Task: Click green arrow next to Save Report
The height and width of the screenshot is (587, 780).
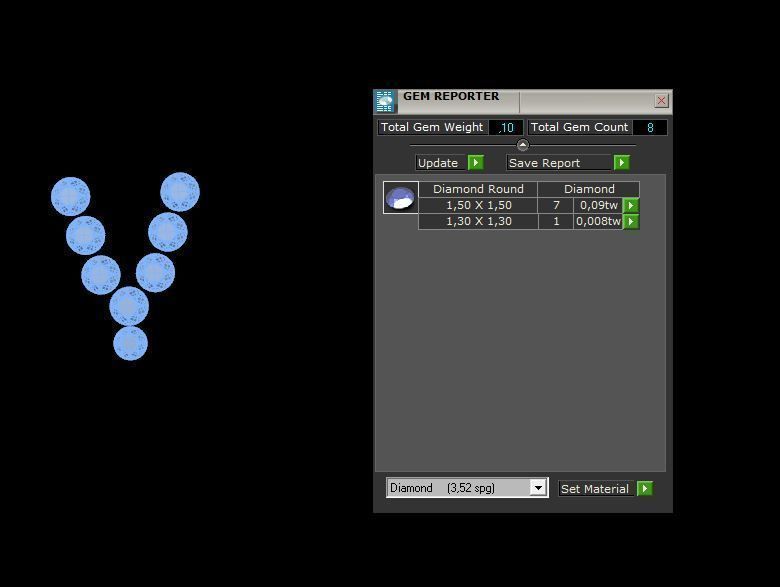Action: click(622, 163)
